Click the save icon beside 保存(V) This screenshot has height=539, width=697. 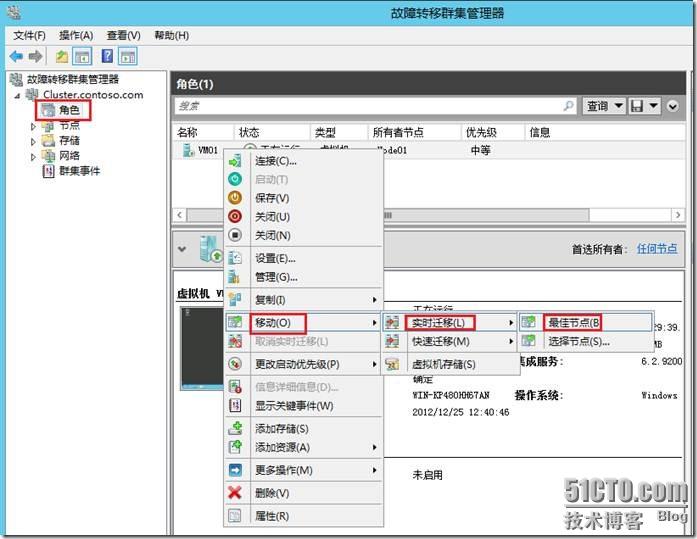235,198
